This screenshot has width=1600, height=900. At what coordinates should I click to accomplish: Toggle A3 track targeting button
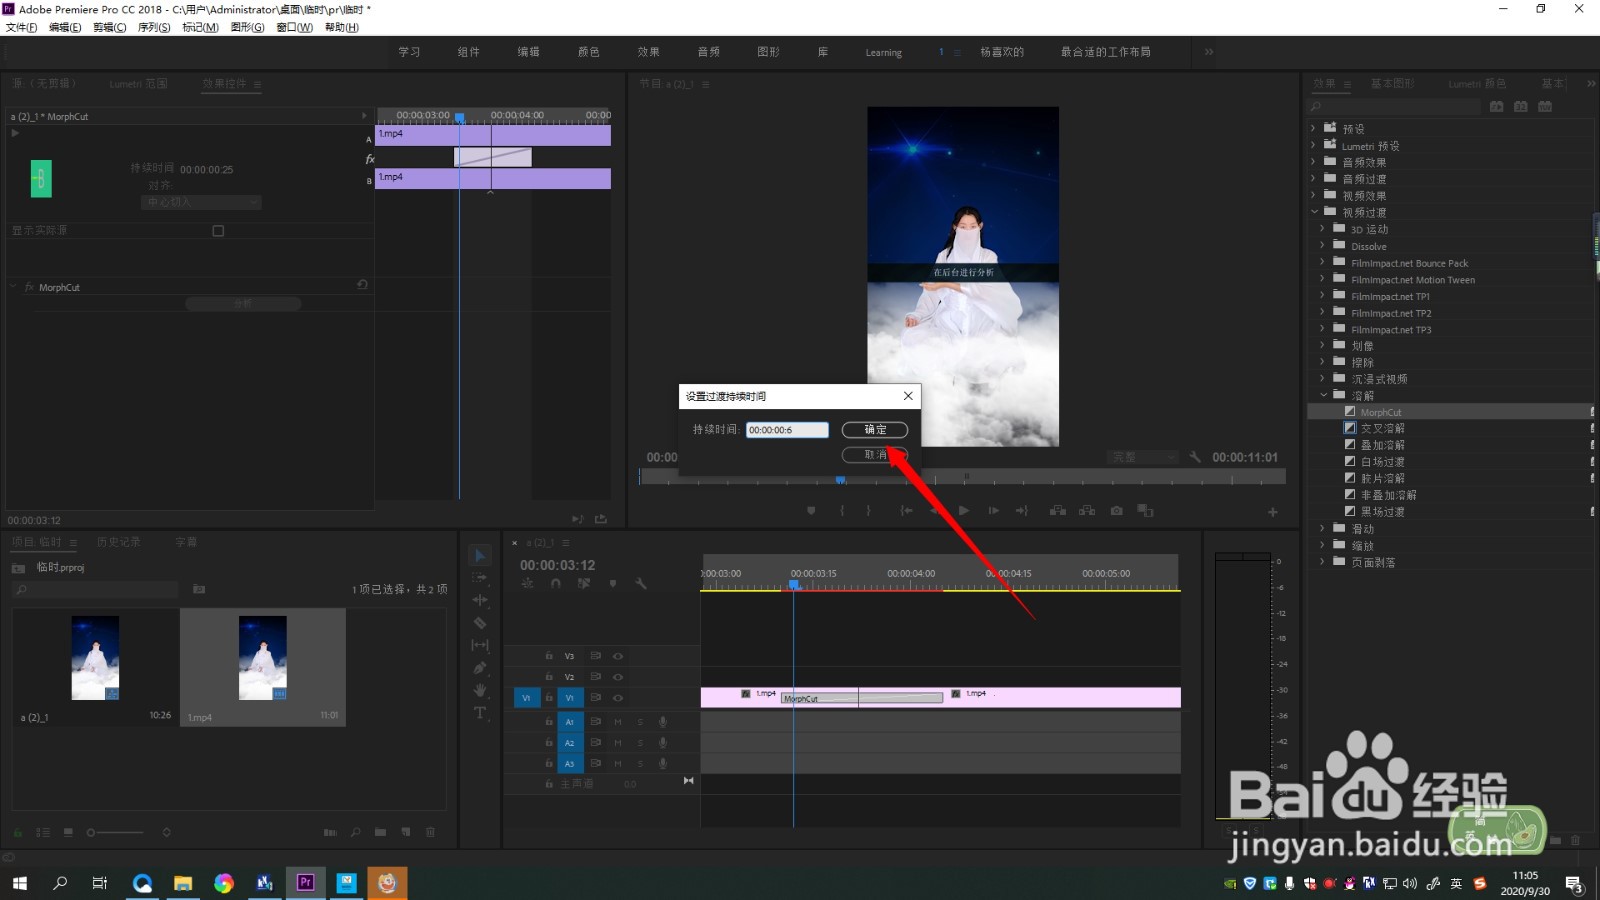[570, 764]
